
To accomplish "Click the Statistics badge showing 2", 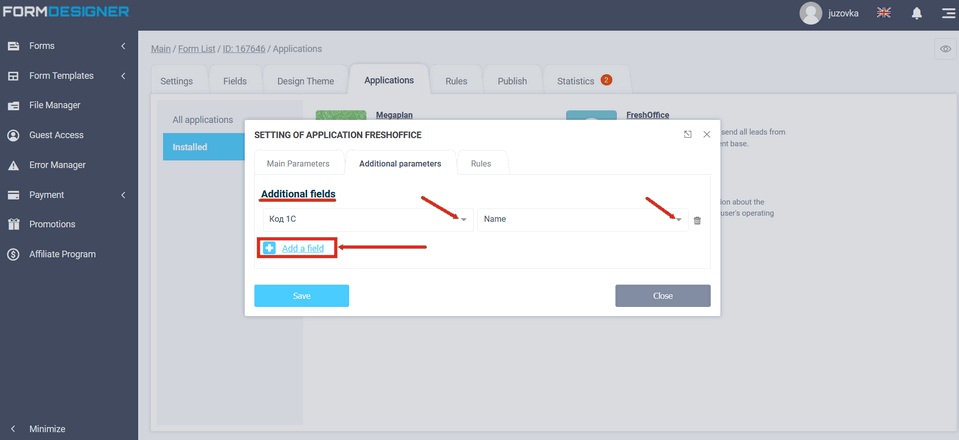I will point(606,80).
